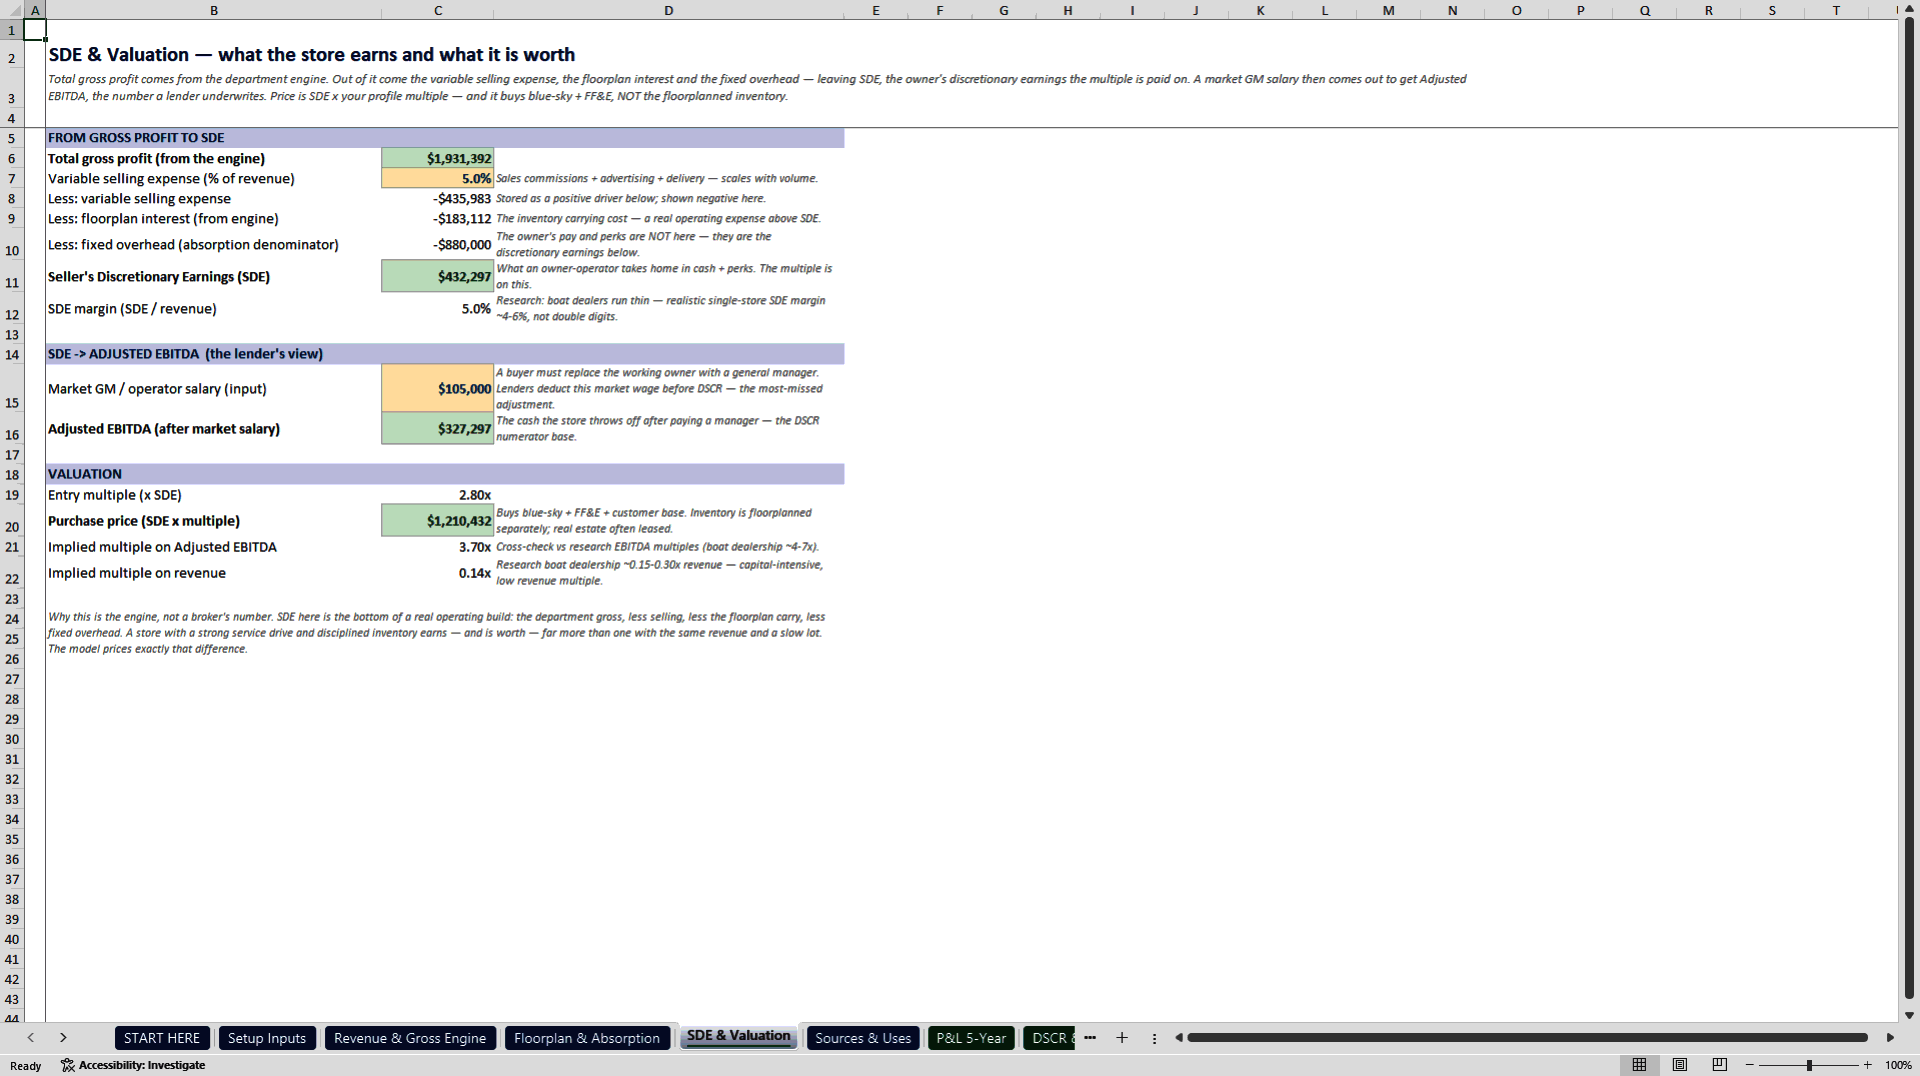Viewport: 1920px width, 1076px height.
Task: Open the START HERE sheet tab
Action: (x=162, y=1038)
